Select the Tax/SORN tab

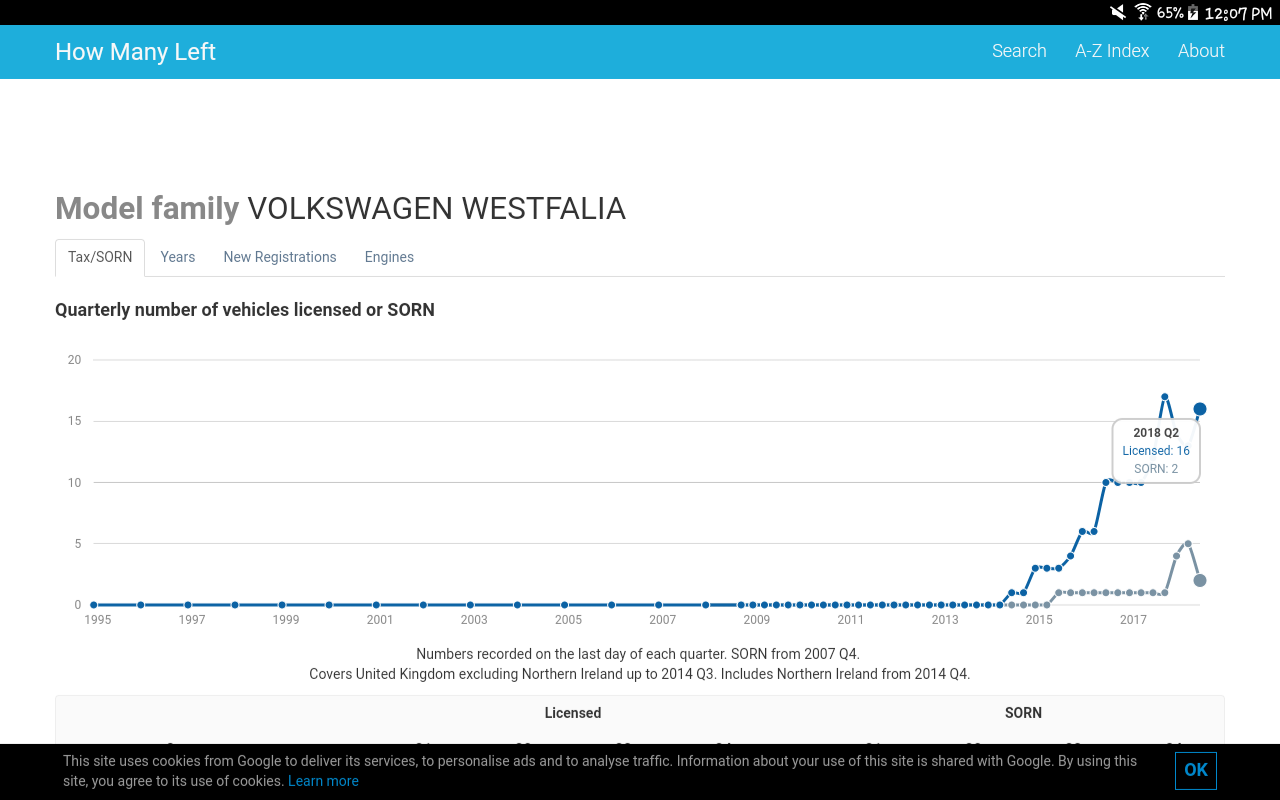[100, 257]
